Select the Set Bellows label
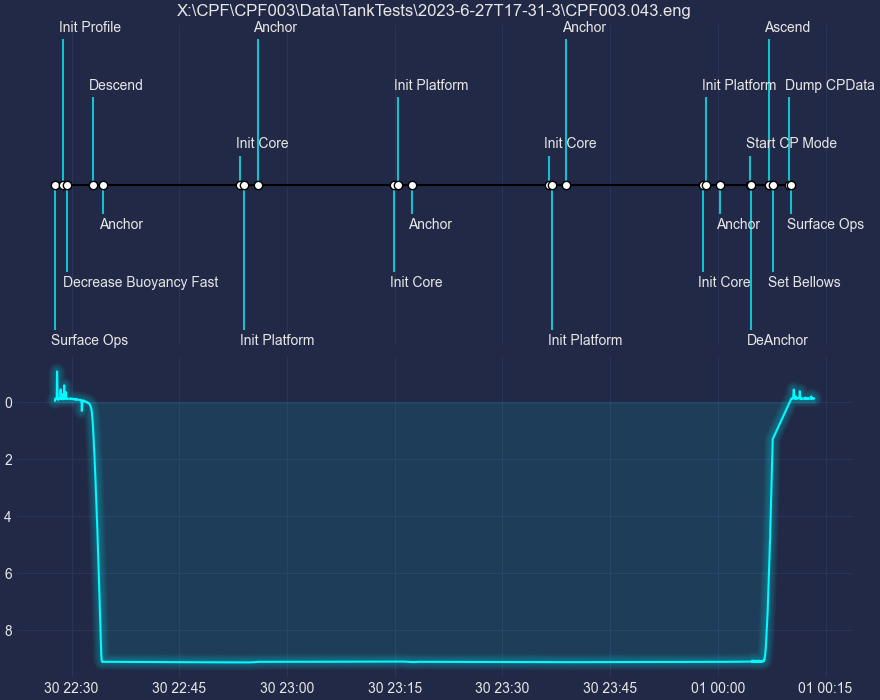880x700 pixels. [804, 282]
